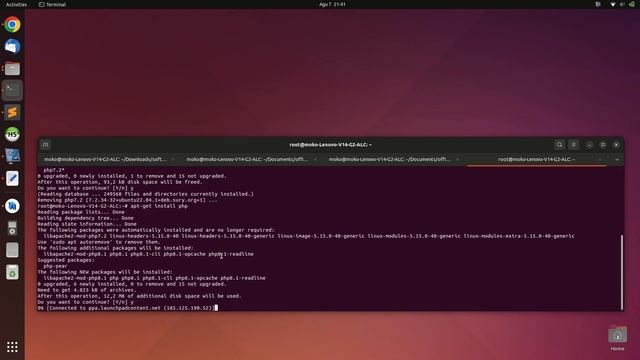
Task: Open the Terminal app menu in top bar
Action: point(52,4)
